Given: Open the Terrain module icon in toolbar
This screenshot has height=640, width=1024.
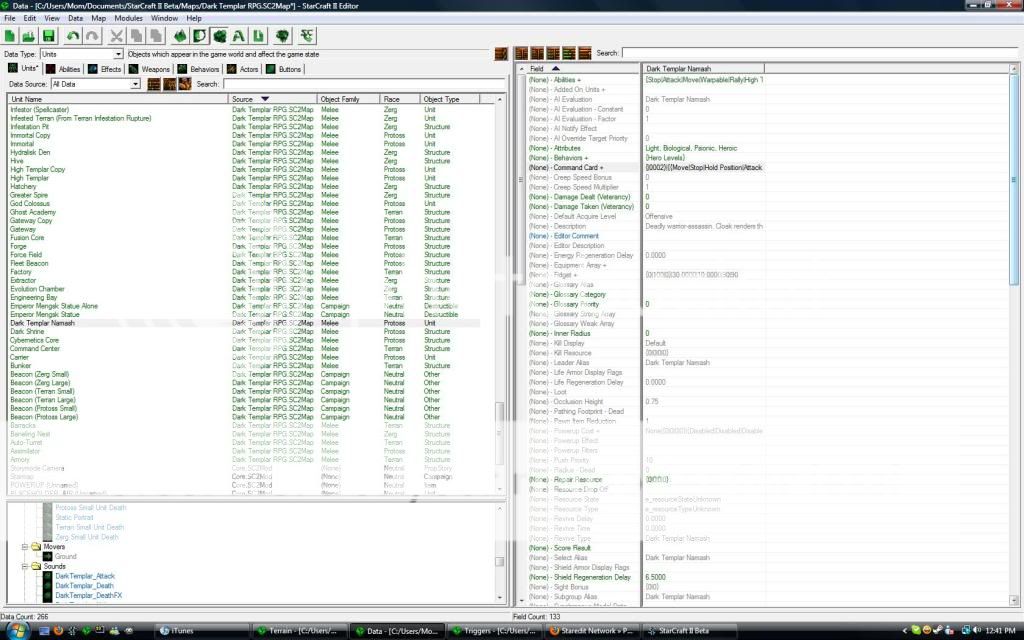Looking at the screenshot, I should pos(180,36).
